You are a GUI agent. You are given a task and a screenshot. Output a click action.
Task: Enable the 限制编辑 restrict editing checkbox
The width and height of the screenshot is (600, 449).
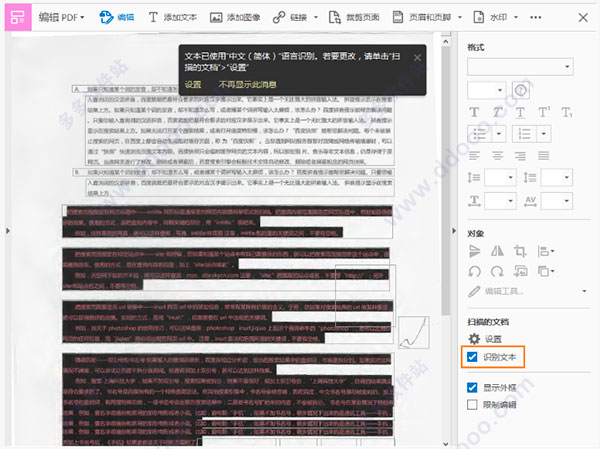[x=473, y=405]
